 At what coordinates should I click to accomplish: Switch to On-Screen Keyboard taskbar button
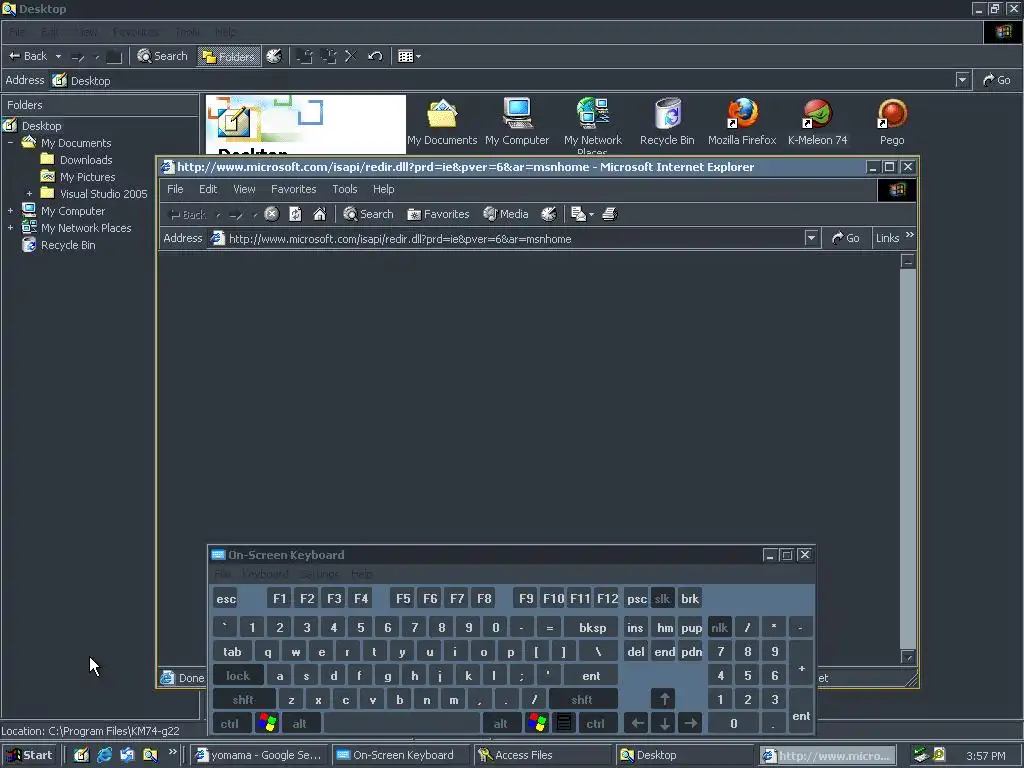coord(401,755)
